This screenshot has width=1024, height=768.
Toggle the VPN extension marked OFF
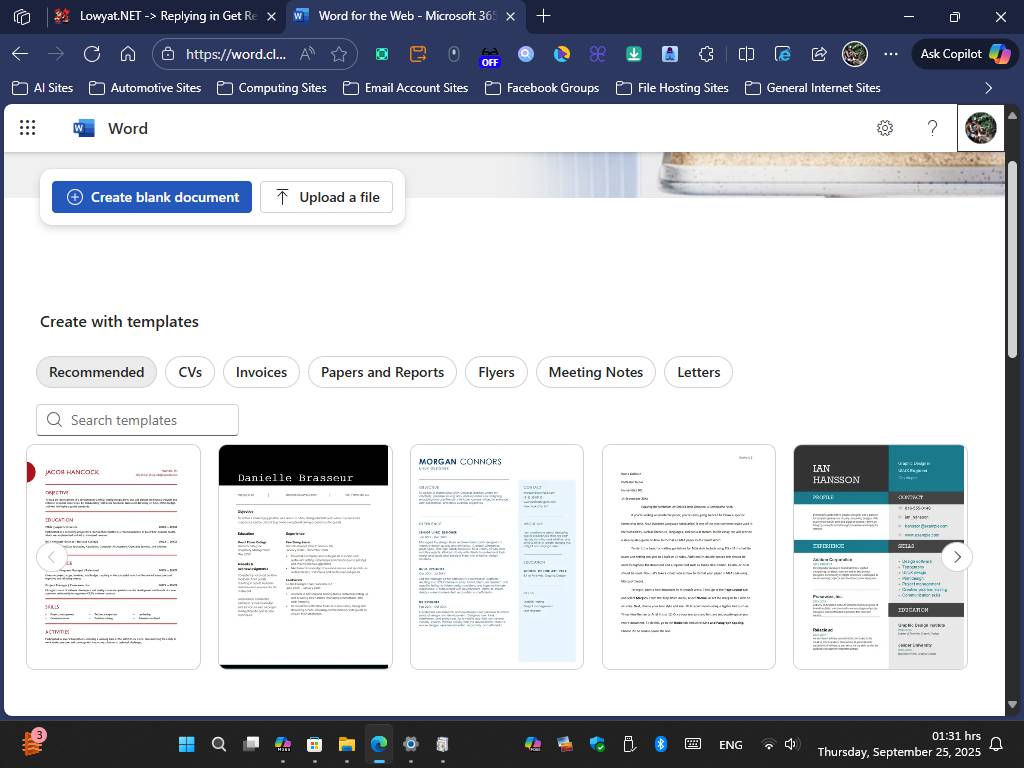tap(489, 54)
